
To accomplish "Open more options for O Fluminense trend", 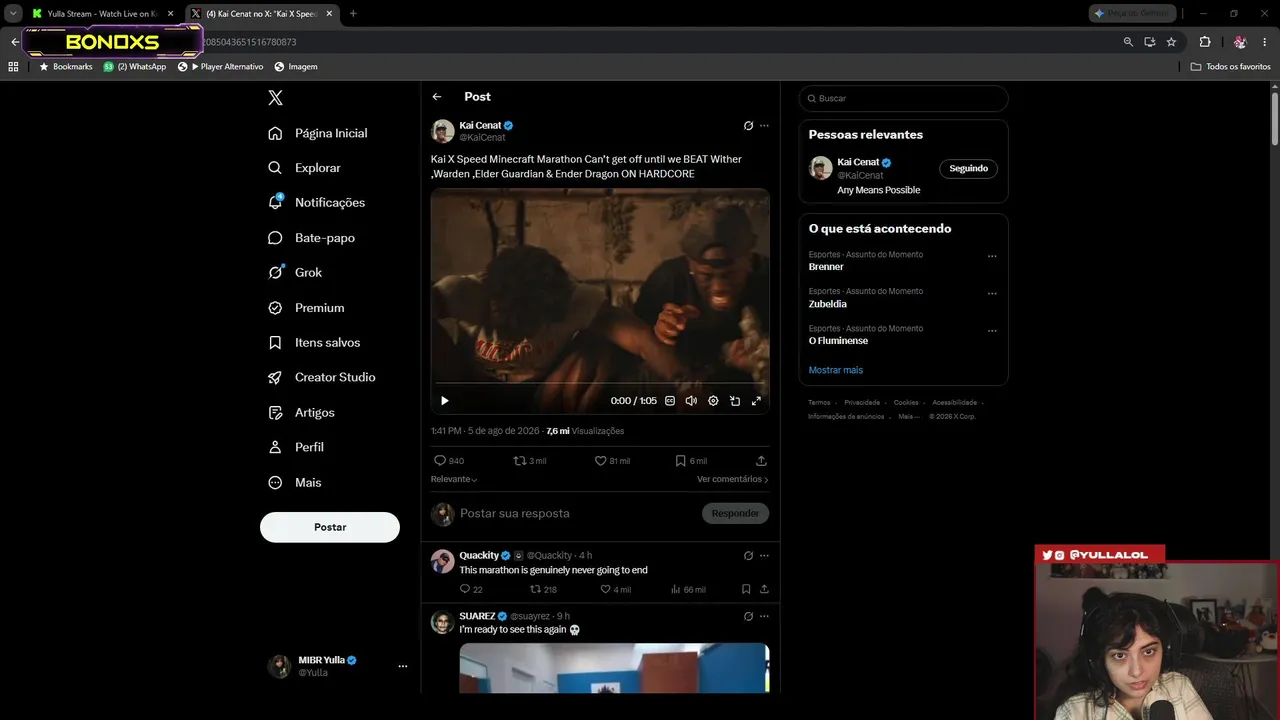I will tap(992, 330).
